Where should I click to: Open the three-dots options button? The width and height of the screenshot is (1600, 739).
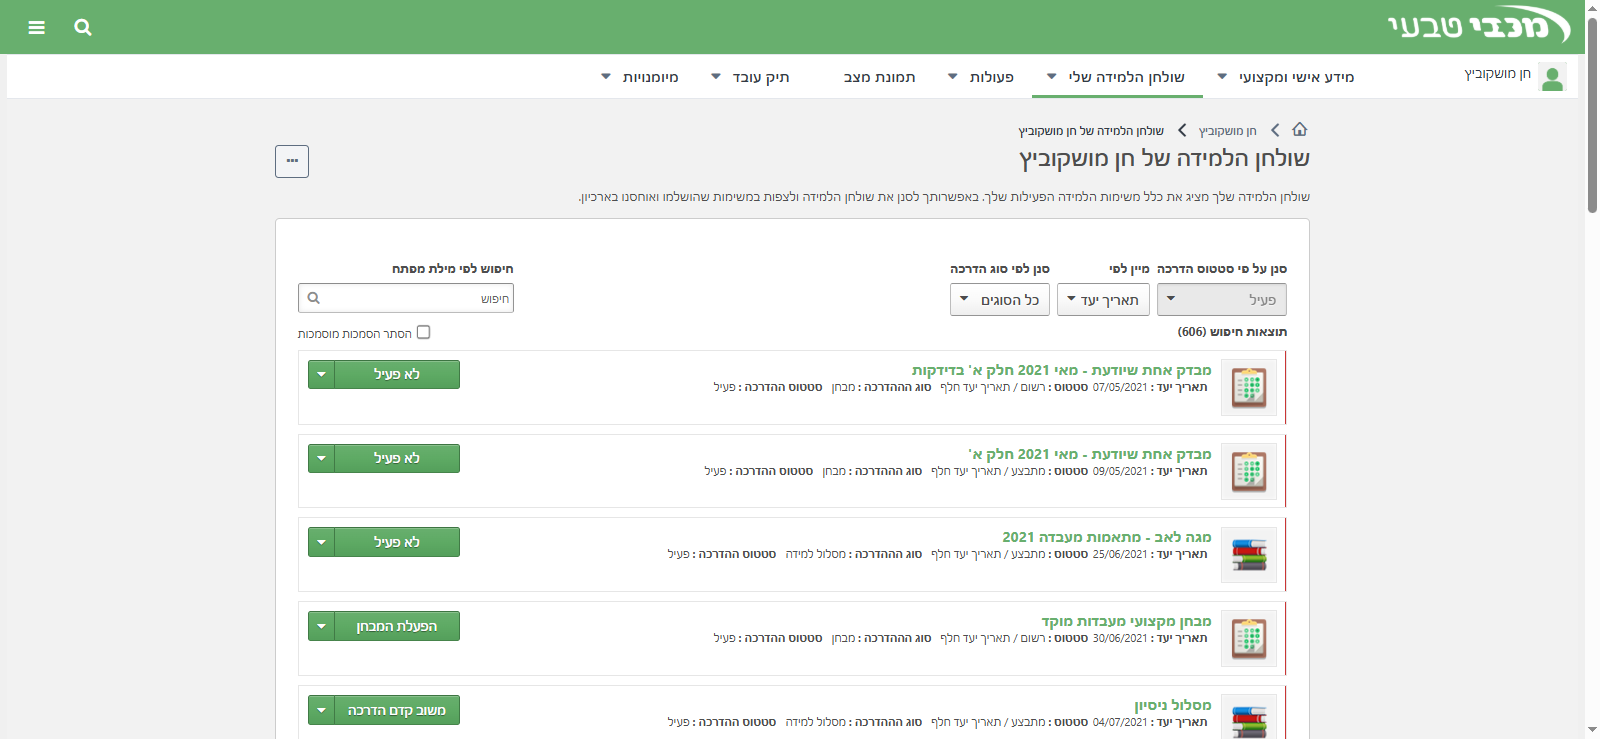coord(292,161)
